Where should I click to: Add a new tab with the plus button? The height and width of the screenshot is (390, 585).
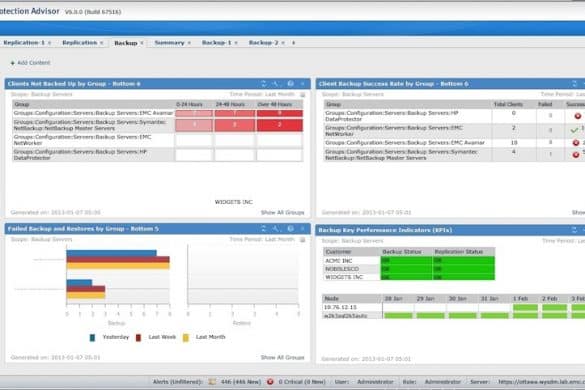pyautogui.click(x=294, y=43)
